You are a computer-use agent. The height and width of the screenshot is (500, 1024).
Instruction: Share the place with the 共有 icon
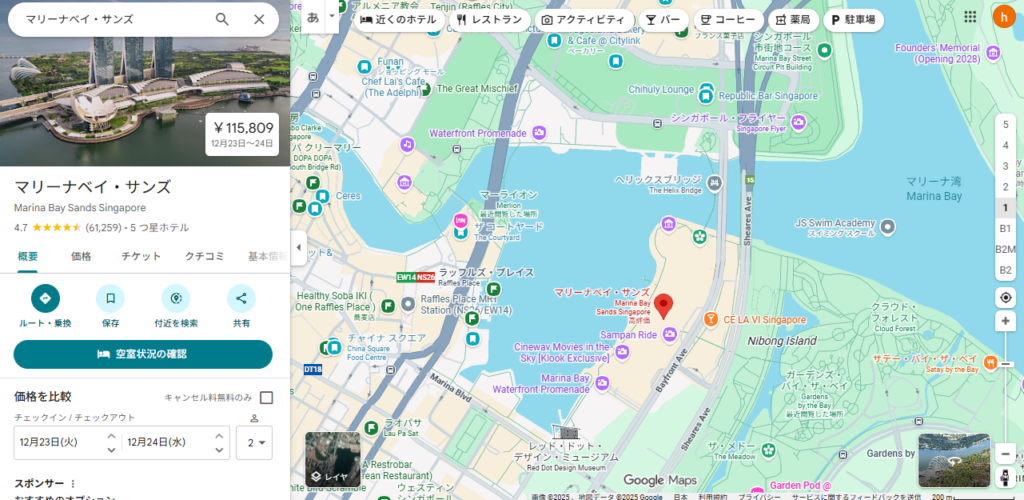point(241,298)
